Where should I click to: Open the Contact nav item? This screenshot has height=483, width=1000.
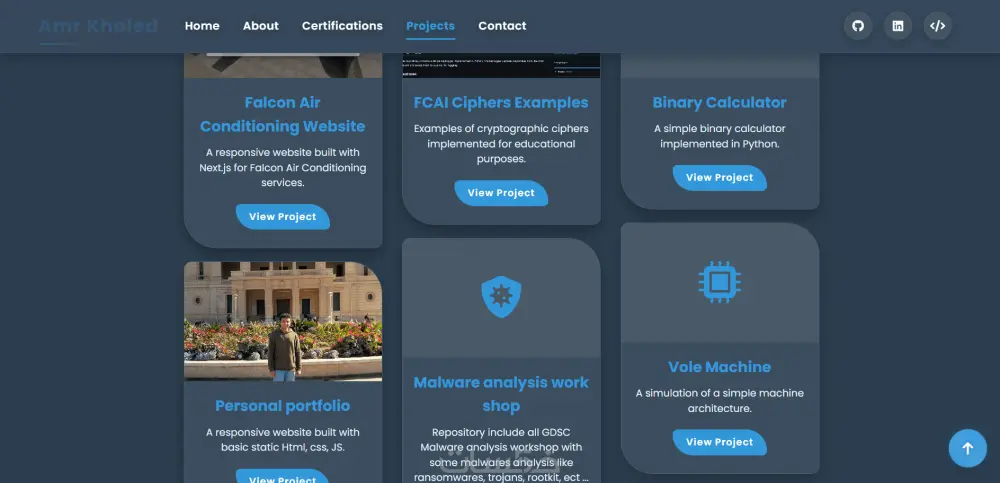click(x=503, y=26)
